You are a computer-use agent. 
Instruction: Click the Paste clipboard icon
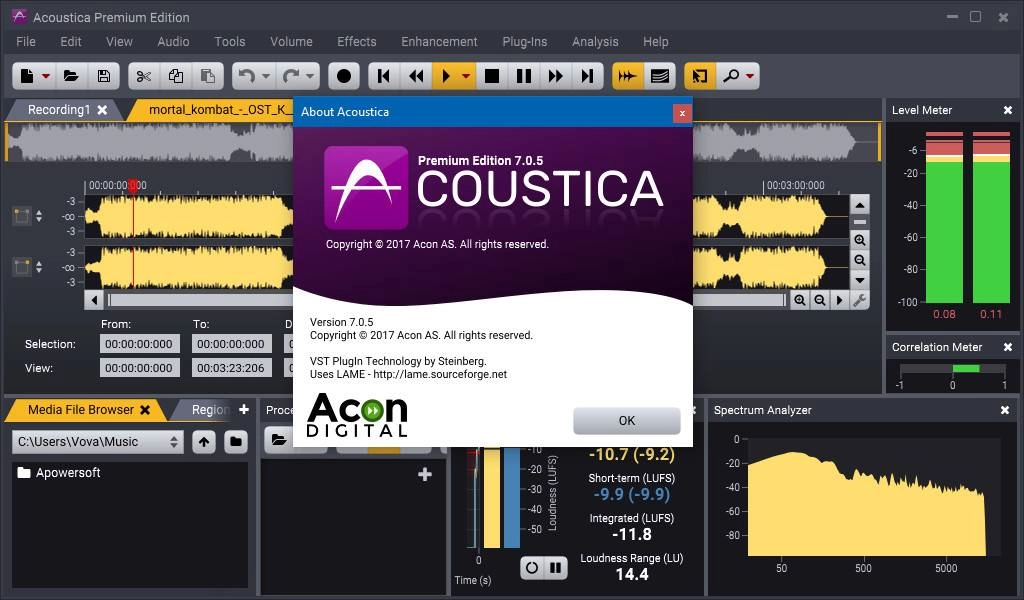[x=208, y=76]
